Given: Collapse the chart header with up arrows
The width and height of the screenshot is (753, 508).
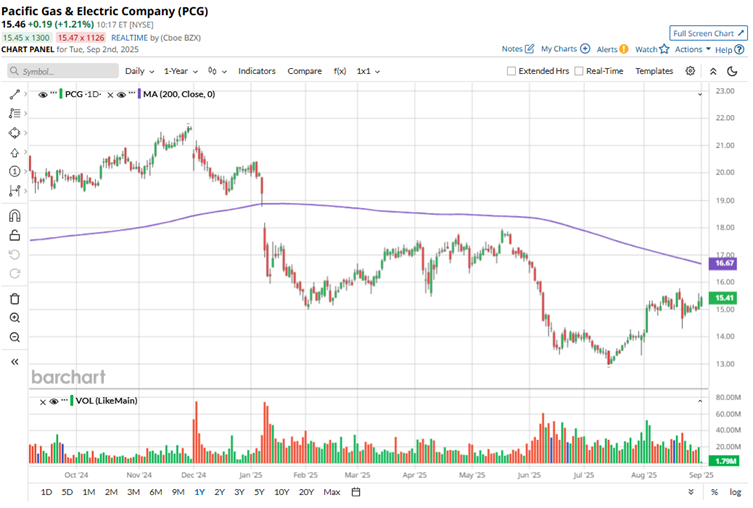Looking at the screenshot, I should click(x=713, y=72).
